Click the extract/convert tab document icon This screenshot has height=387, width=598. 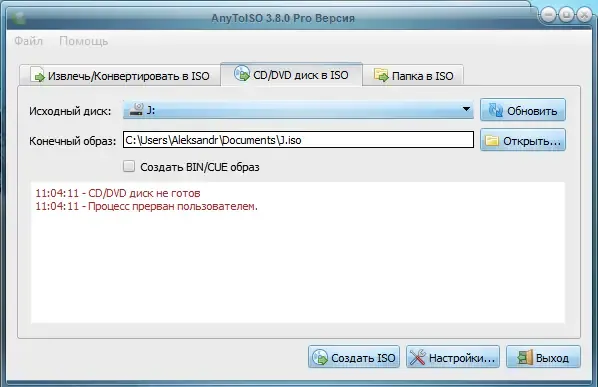[x=37, y=75]
